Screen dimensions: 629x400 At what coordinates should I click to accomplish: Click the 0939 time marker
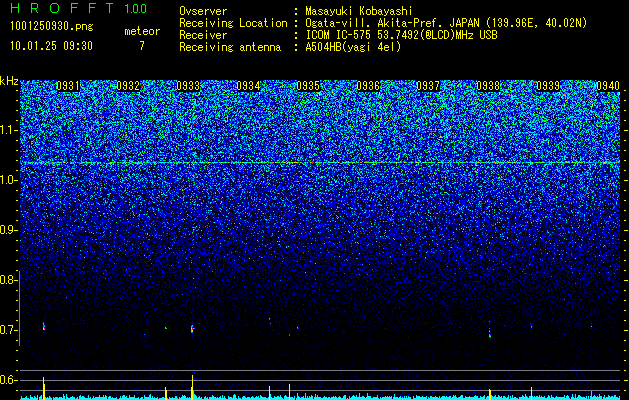pyautogui.click(x=548, y=86)
